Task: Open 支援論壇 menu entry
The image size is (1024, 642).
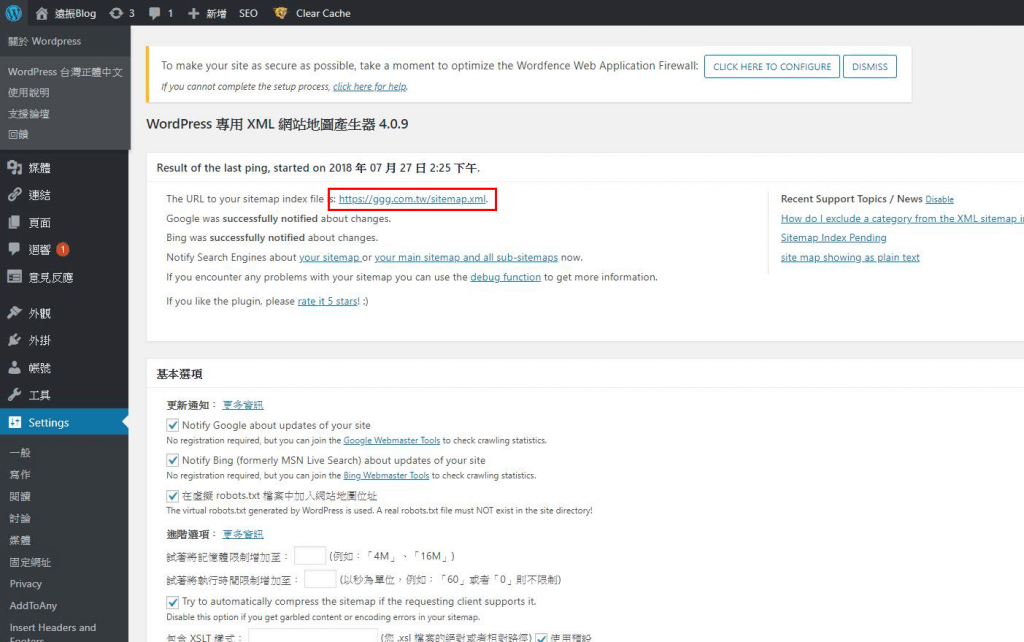Action: pyautogui.click(x=29, y=114)
